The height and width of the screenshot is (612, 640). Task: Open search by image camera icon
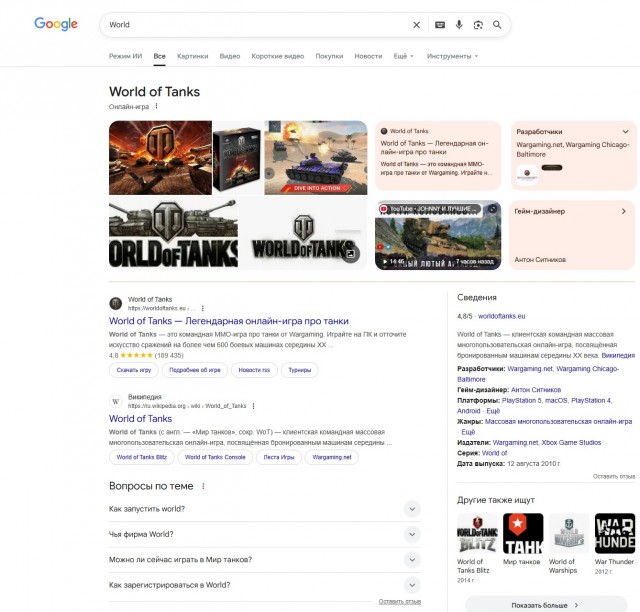click(x=478, y=25)
